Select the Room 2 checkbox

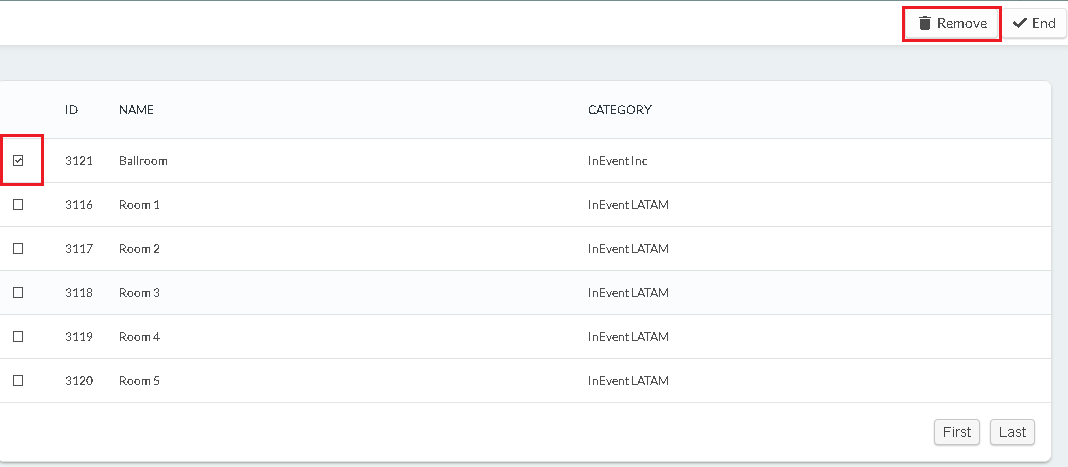click(18, 248)
